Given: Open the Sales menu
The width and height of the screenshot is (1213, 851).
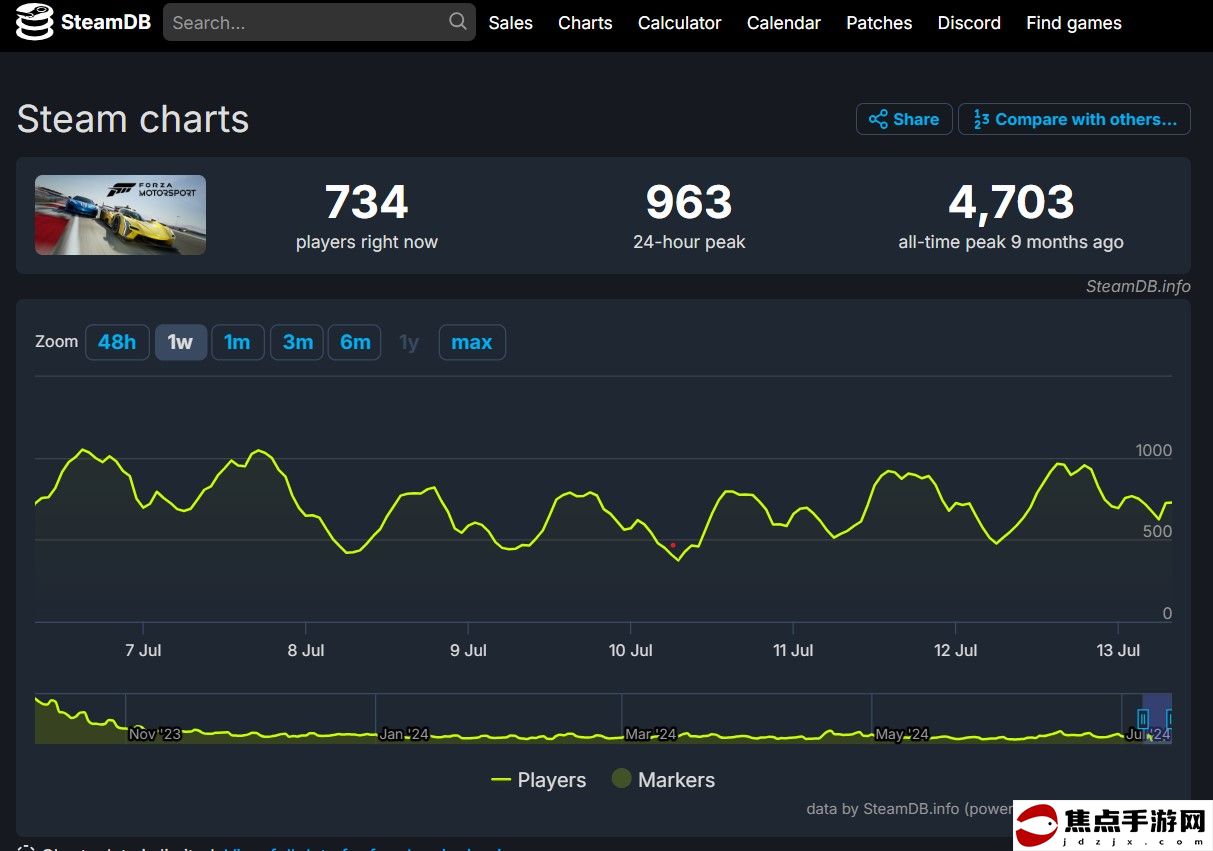Looking at the screenshot, I should 510,23.
